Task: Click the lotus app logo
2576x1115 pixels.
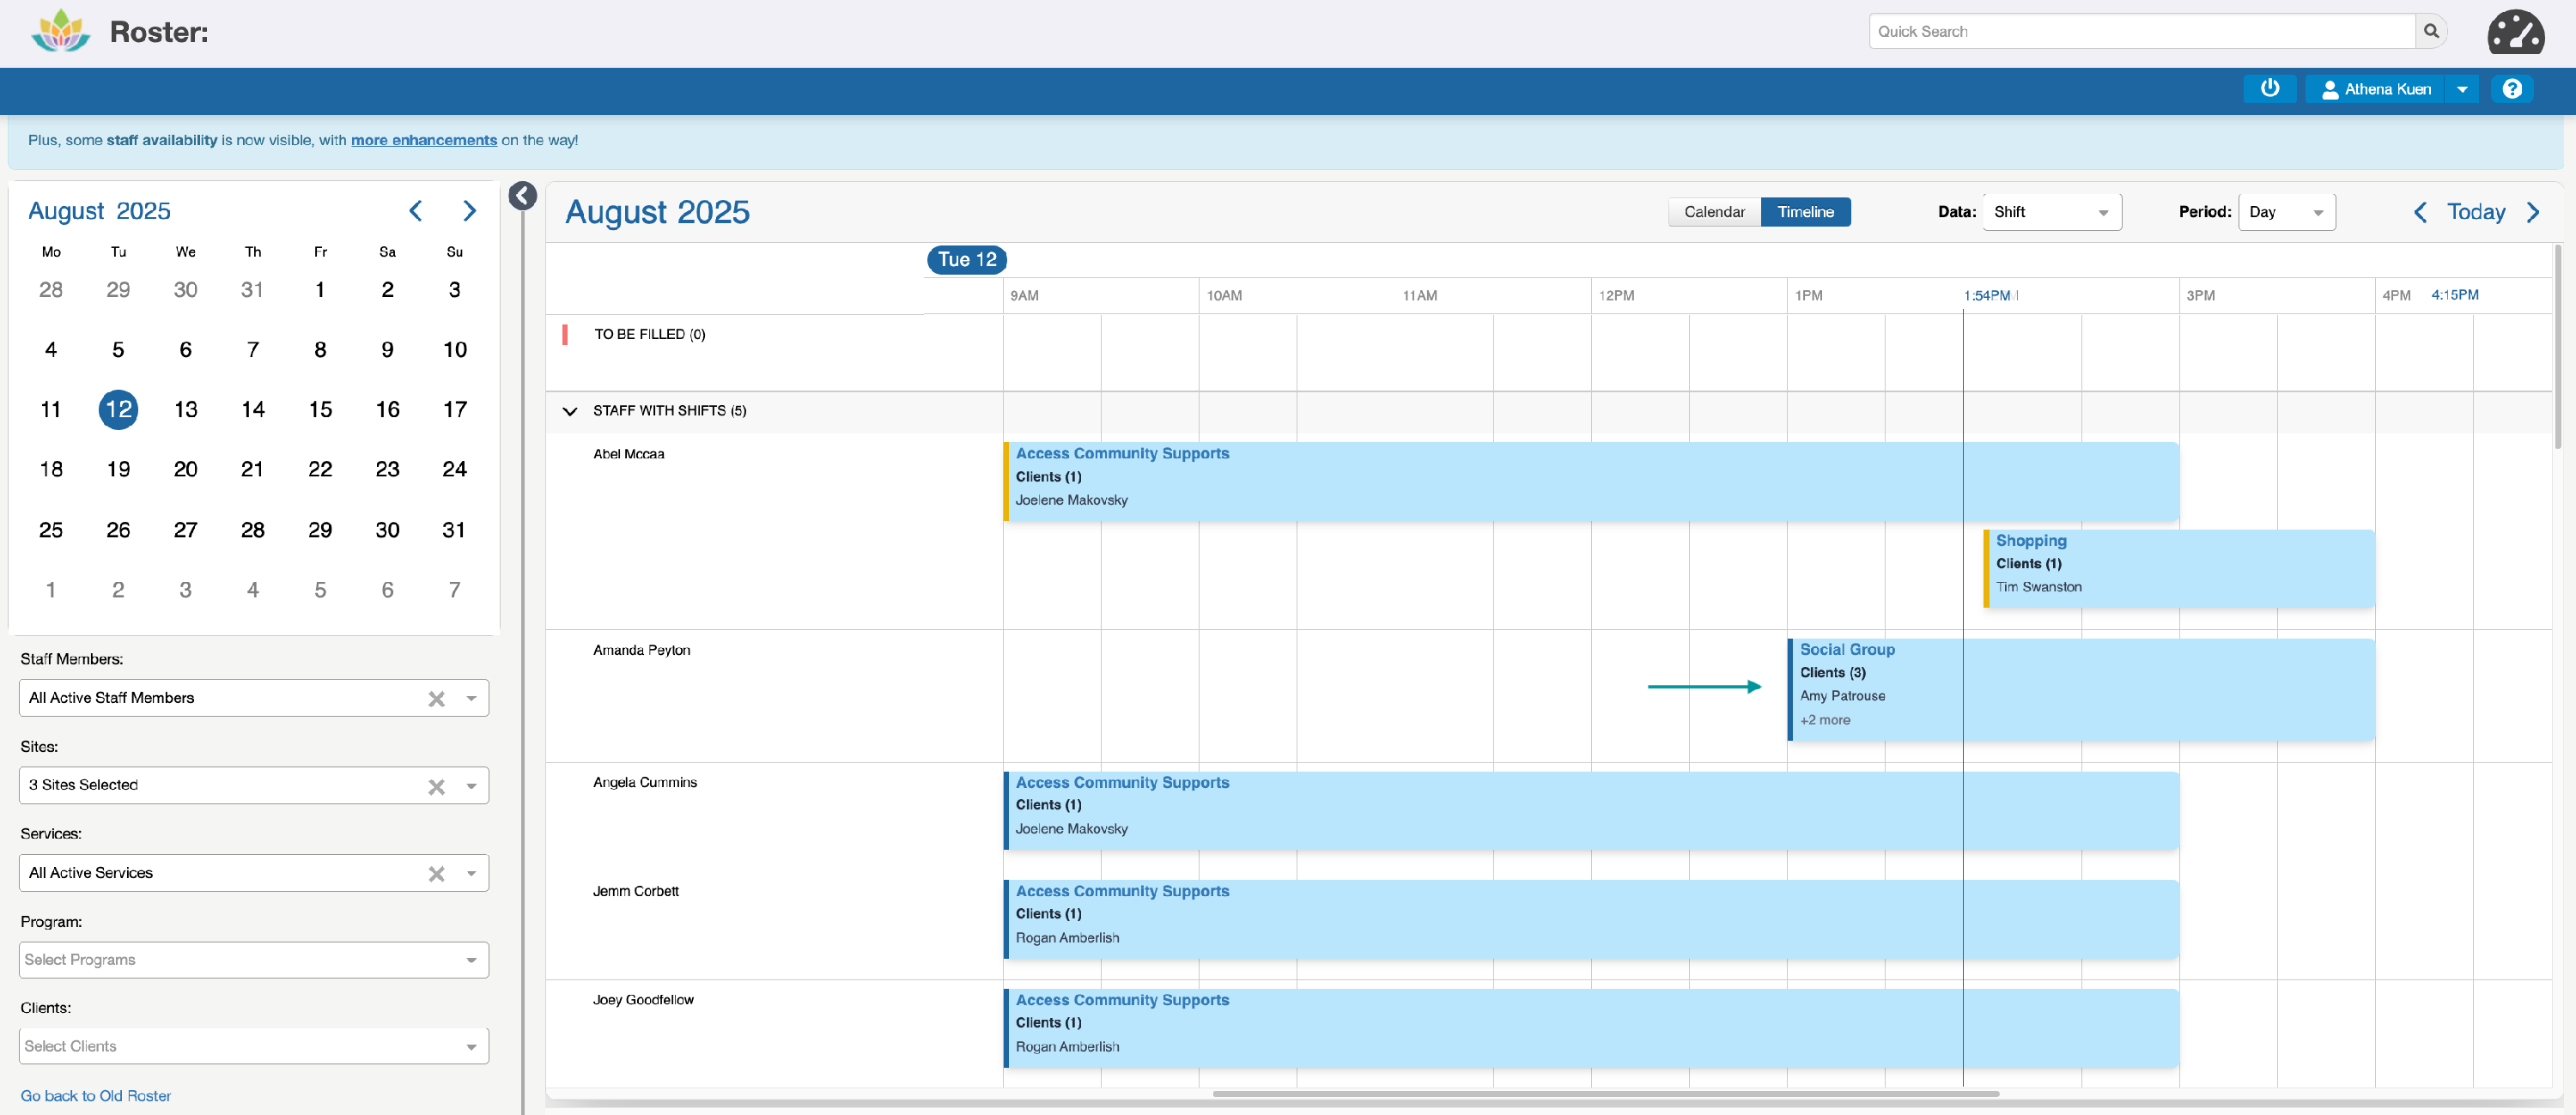Action: pyautogui.click(x=61, y=31)
